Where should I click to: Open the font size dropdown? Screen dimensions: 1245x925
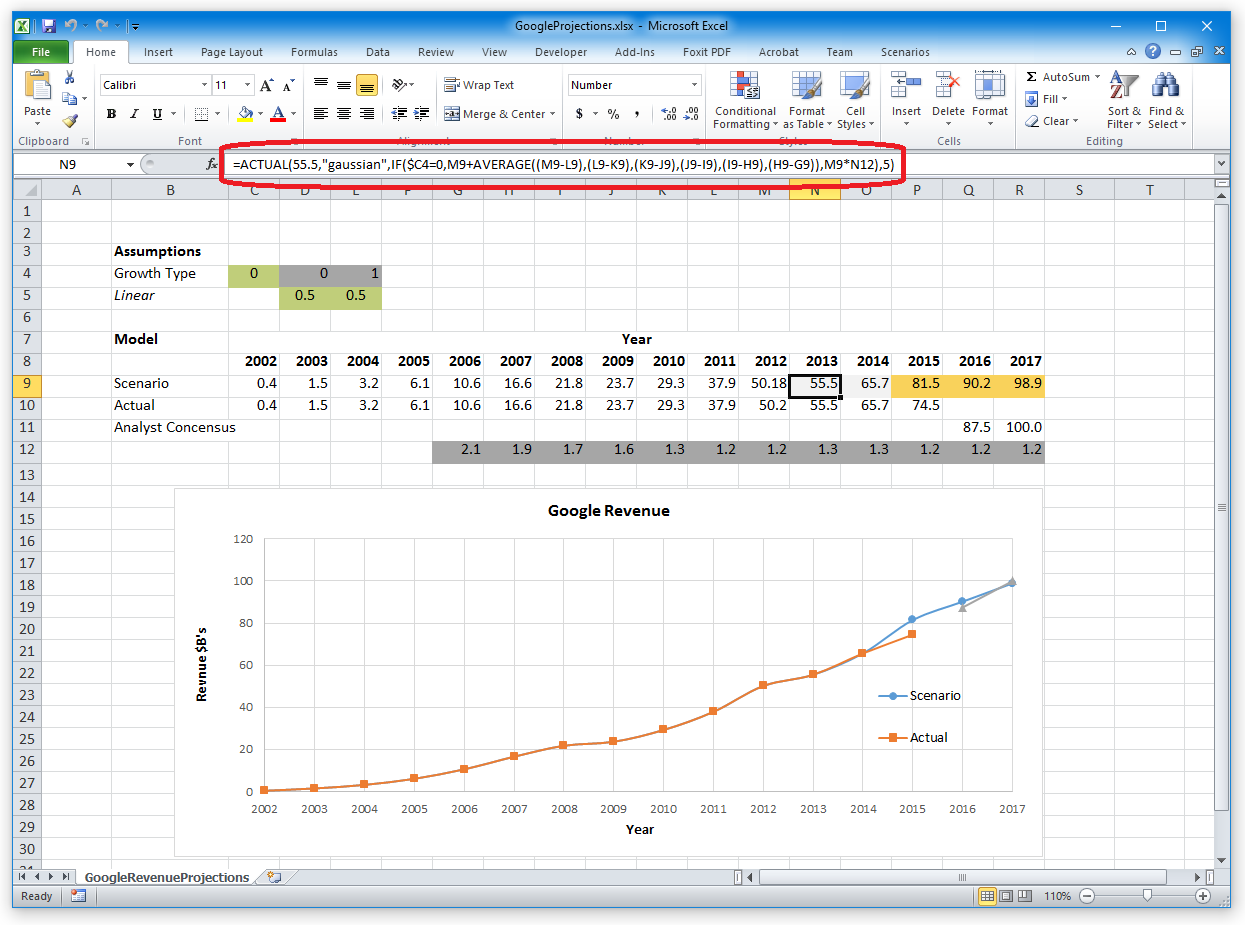(x=248, y=86)
